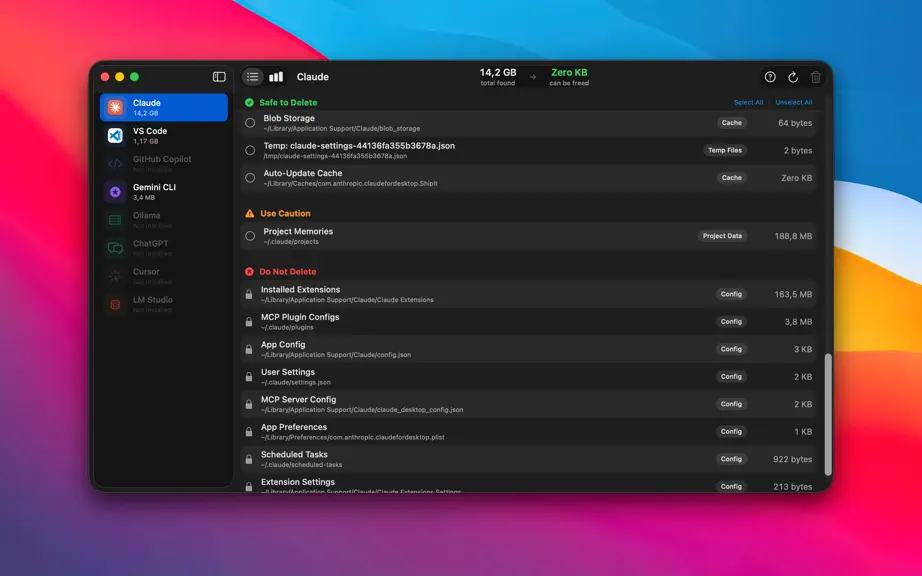Click the ~/.claude/projects path text
922x576 pixels.
coord(290,242)
